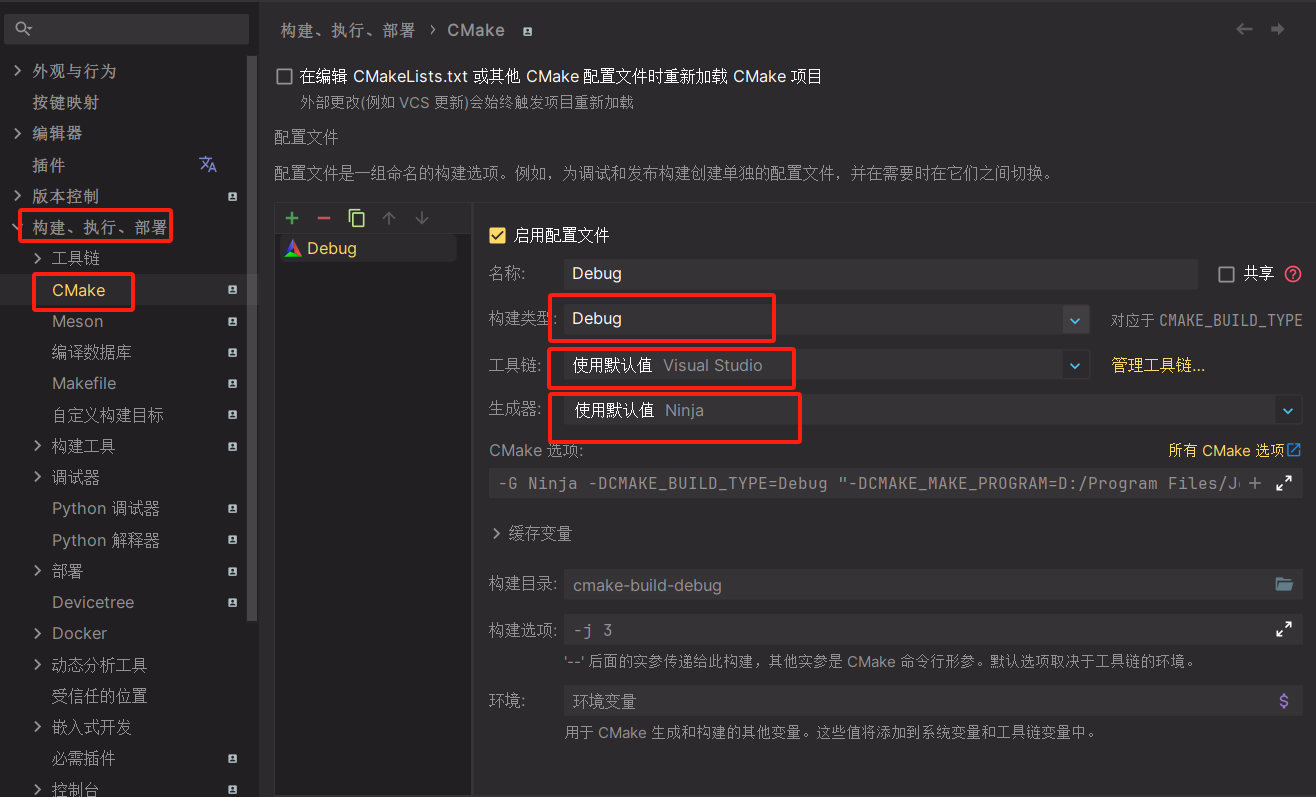The height and width of the screenshot is (797, 1316).
Task: Click project-level badge on Makefile row
Action: 232,384
